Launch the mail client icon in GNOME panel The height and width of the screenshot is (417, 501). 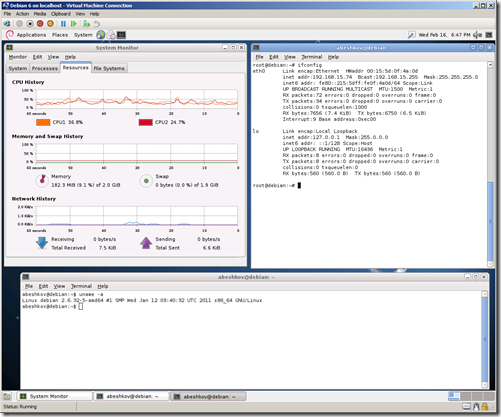pyautogui.click(x=111, y=35)
